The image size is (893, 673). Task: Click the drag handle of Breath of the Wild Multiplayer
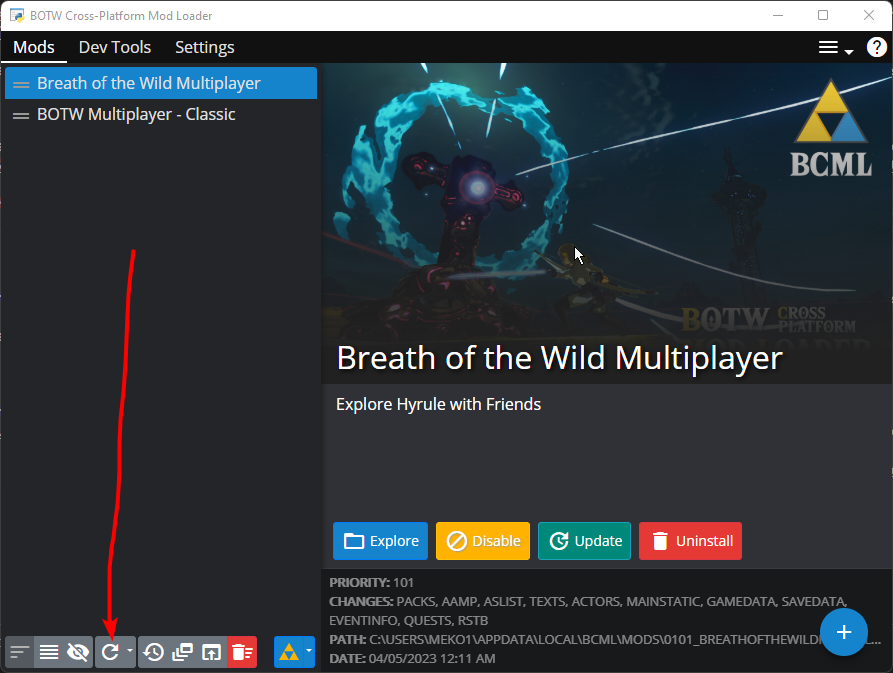pos(21,84)
